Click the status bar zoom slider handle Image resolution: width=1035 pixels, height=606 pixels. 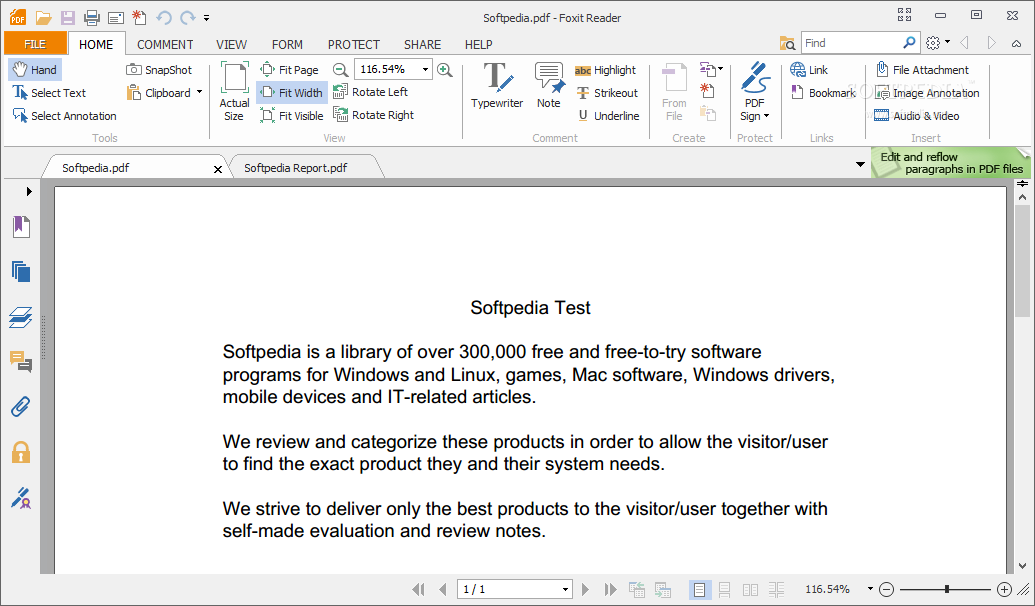[947, 589]
